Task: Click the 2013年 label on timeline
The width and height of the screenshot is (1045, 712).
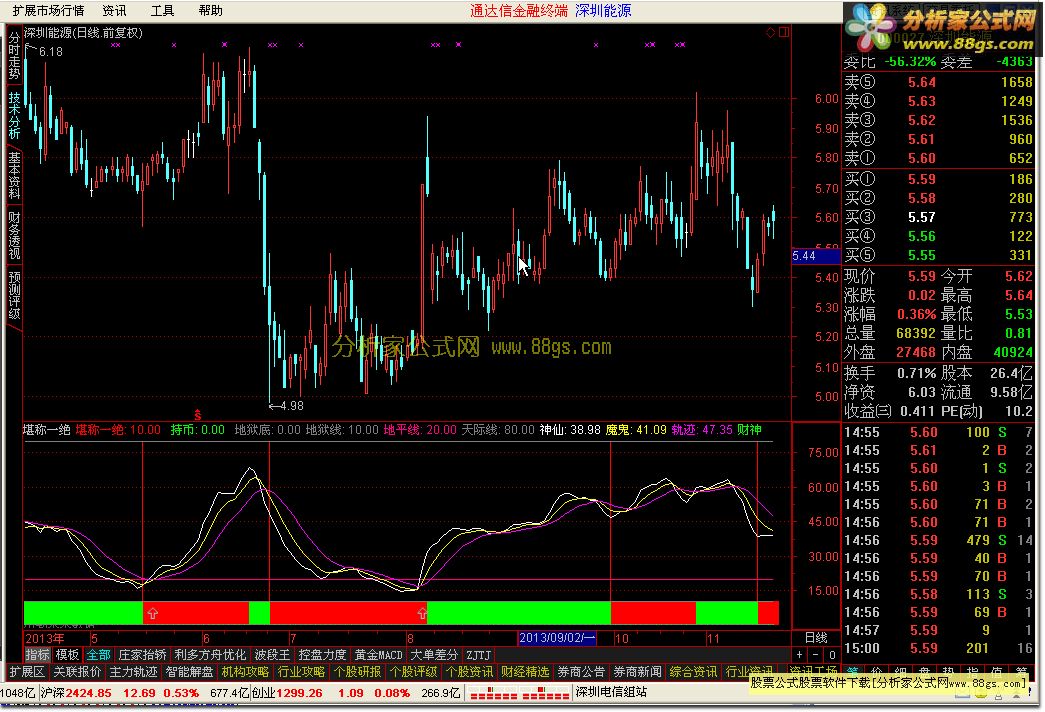Action: click(45, 638)
